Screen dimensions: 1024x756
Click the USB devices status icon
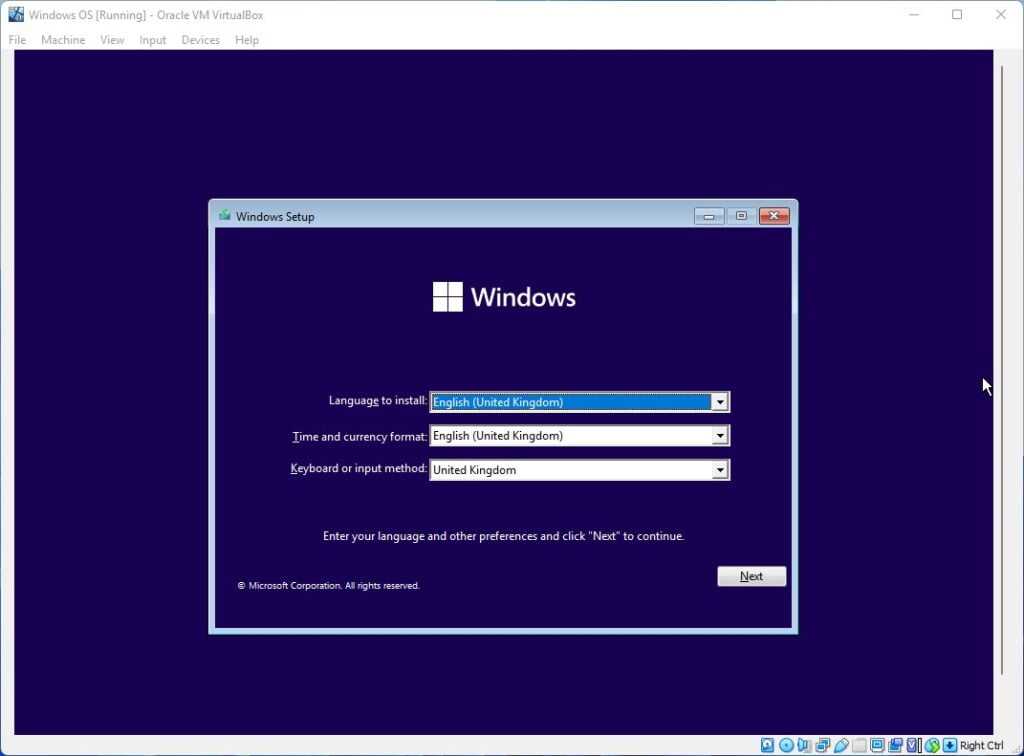tap(841, 745)
